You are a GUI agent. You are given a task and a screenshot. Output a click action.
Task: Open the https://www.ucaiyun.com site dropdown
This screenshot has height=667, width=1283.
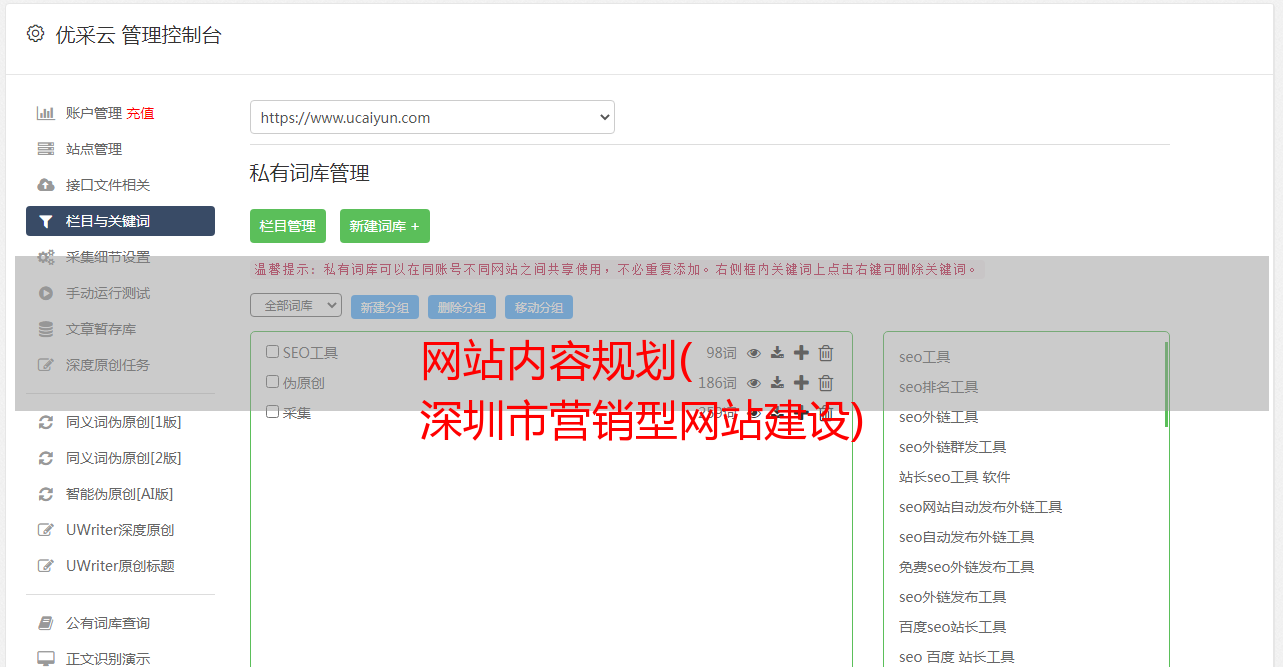[432, 117]
